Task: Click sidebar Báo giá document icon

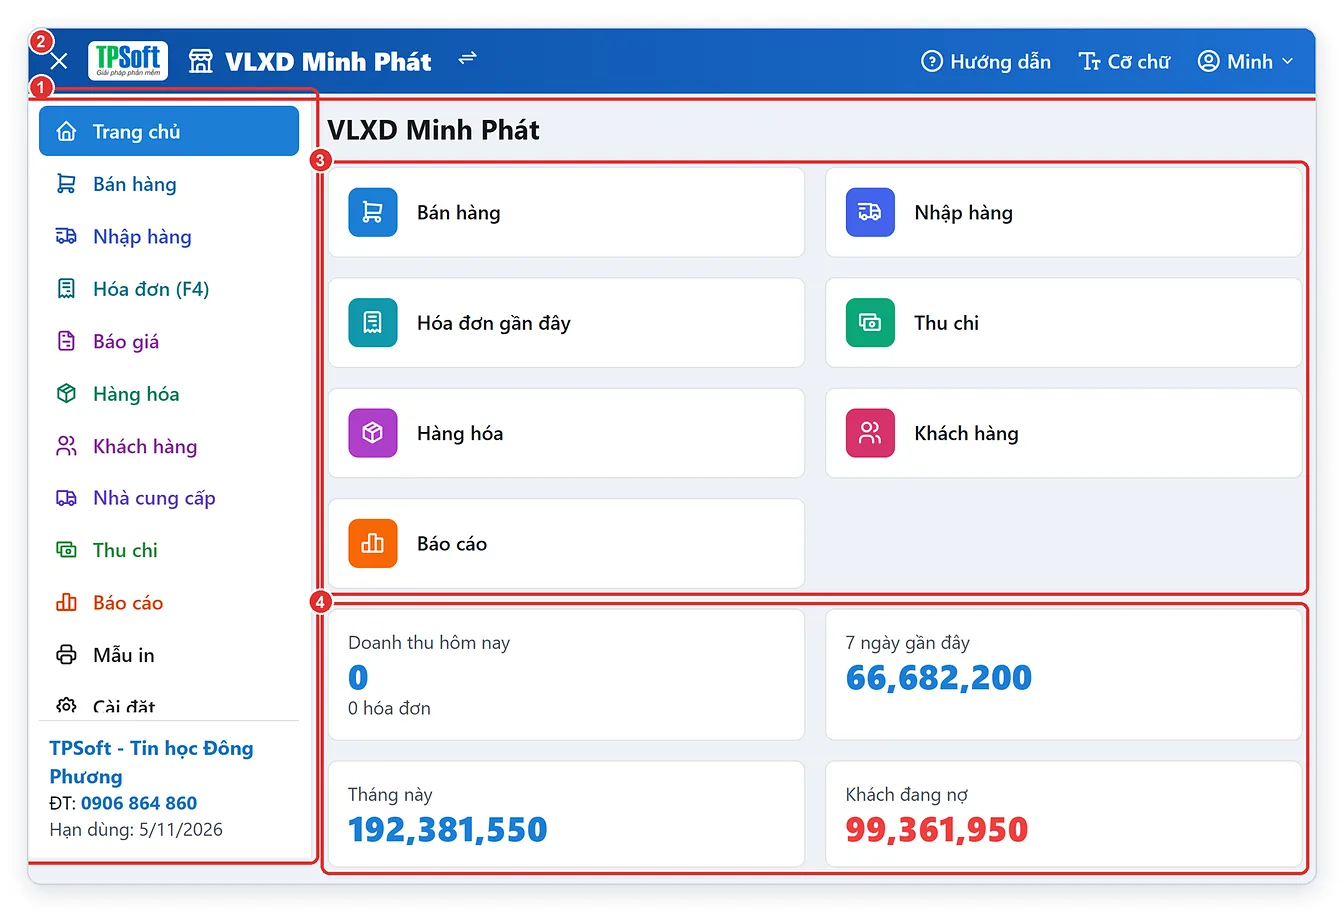Action: pos(66,341)
